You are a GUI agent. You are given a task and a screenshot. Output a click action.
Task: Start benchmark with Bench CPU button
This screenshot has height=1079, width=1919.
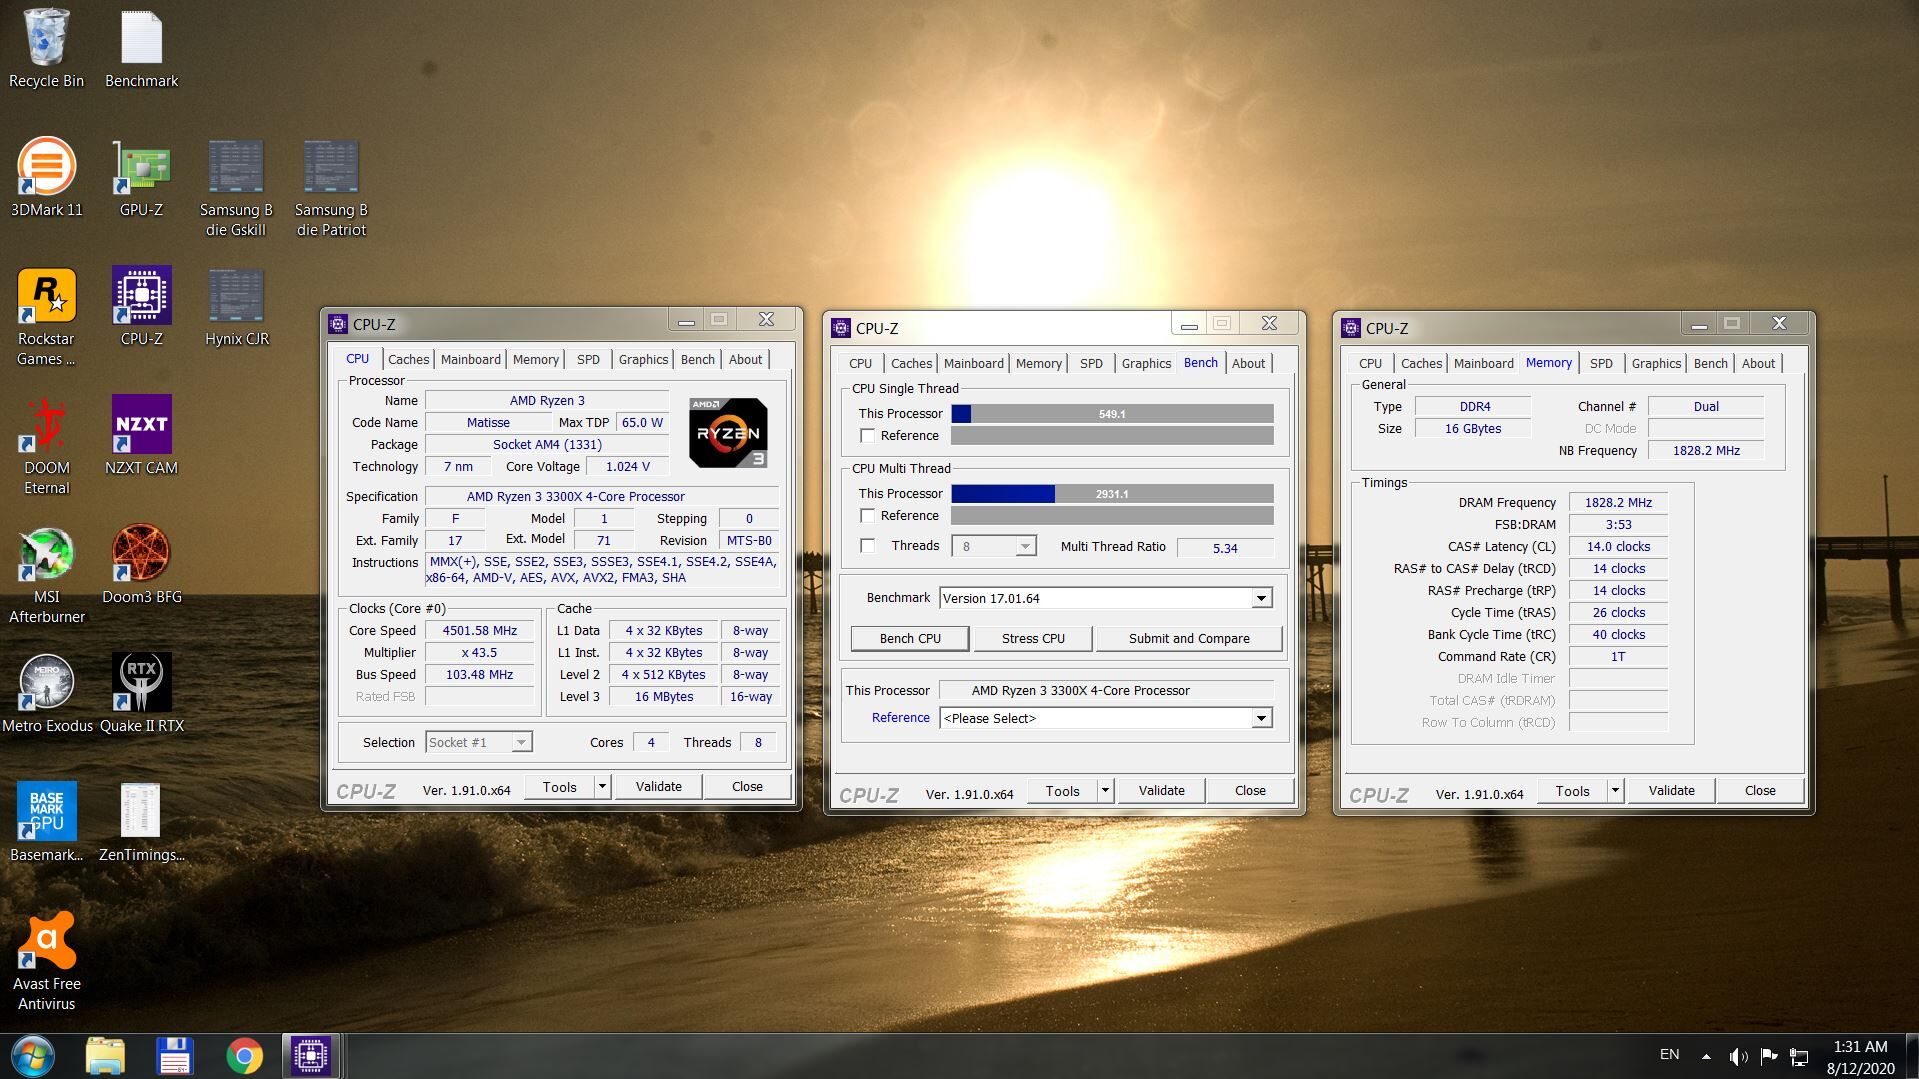tap(910, 639)
